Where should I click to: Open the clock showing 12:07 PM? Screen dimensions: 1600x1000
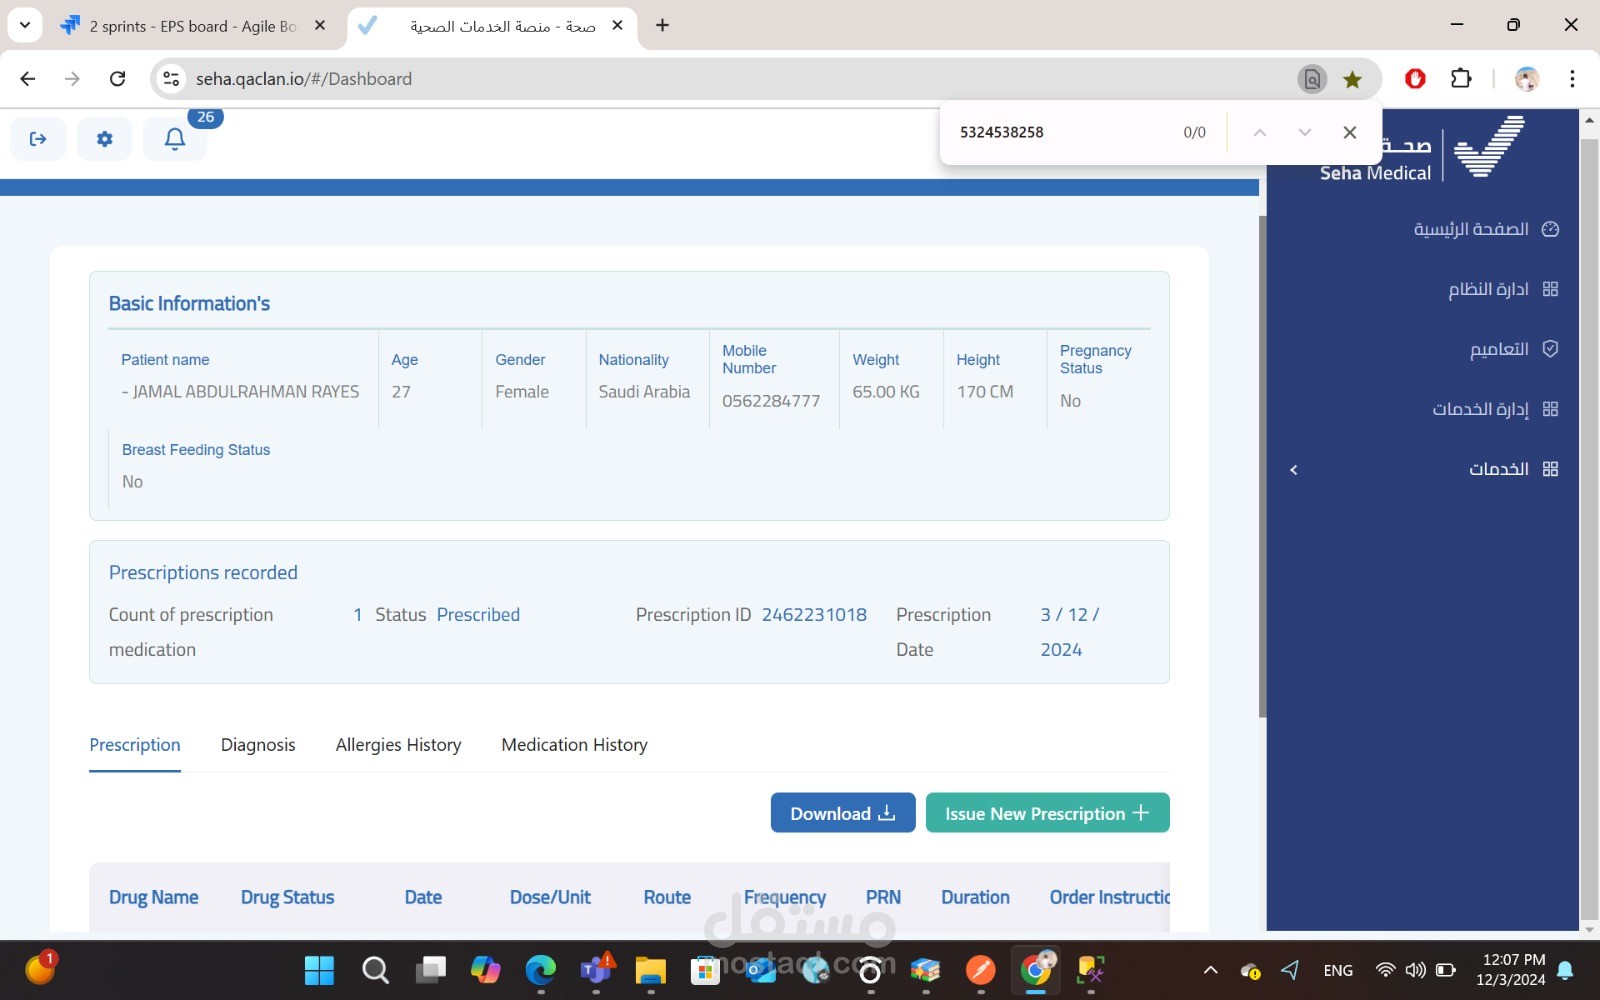1511,970
